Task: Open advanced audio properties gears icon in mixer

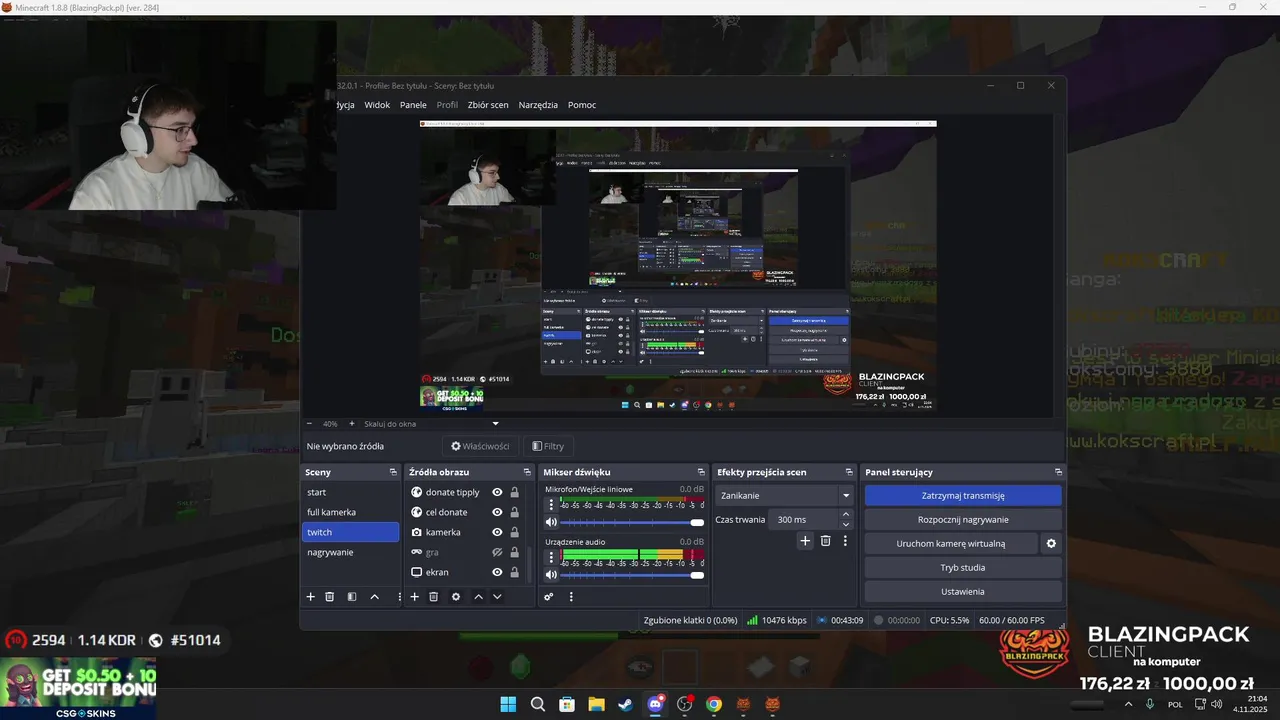Action: click(549, 597)
